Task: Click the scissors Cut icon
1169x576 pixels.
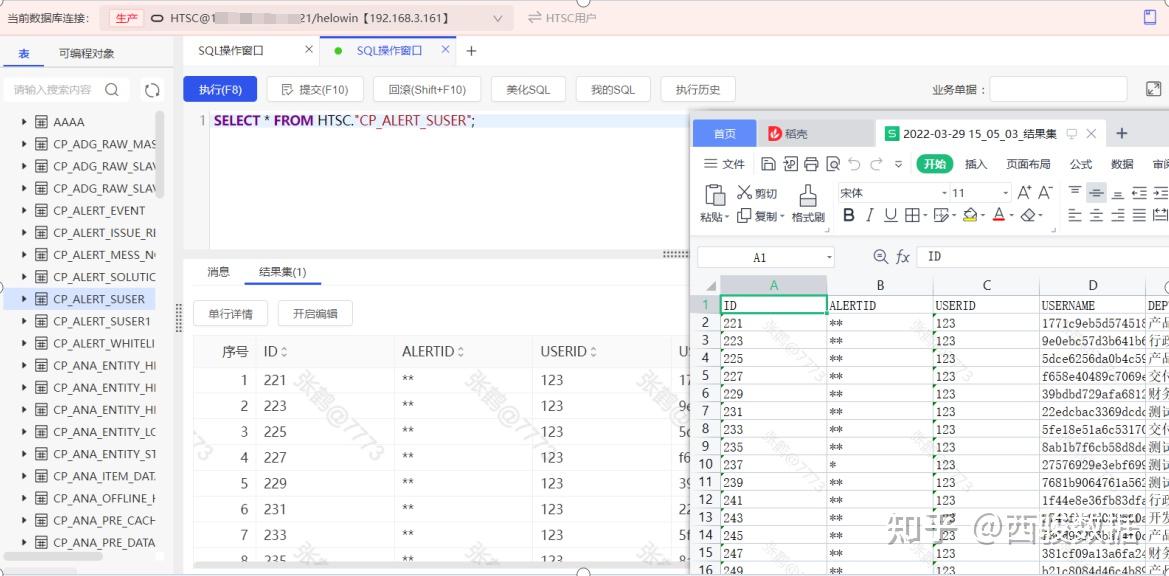Action: [x=744, y=192]
